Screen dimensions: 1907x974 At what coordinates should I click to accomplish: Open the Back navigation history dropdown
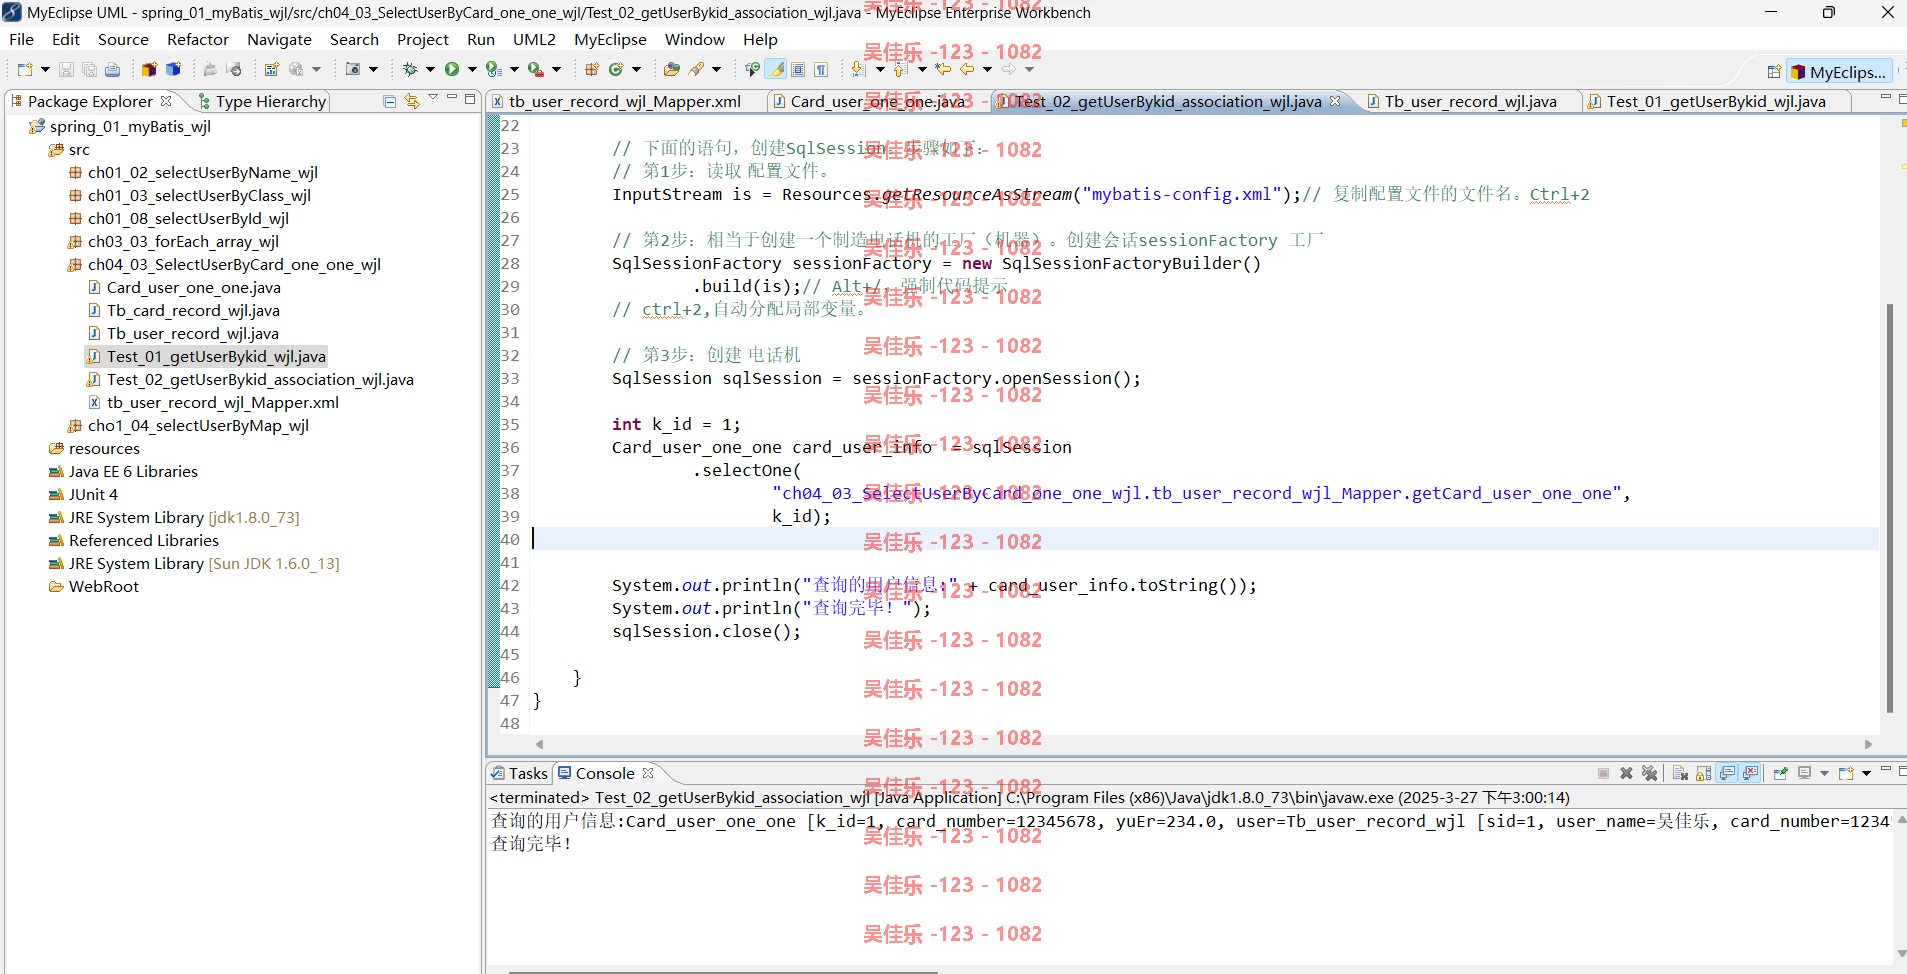click(x=987, y=69)
